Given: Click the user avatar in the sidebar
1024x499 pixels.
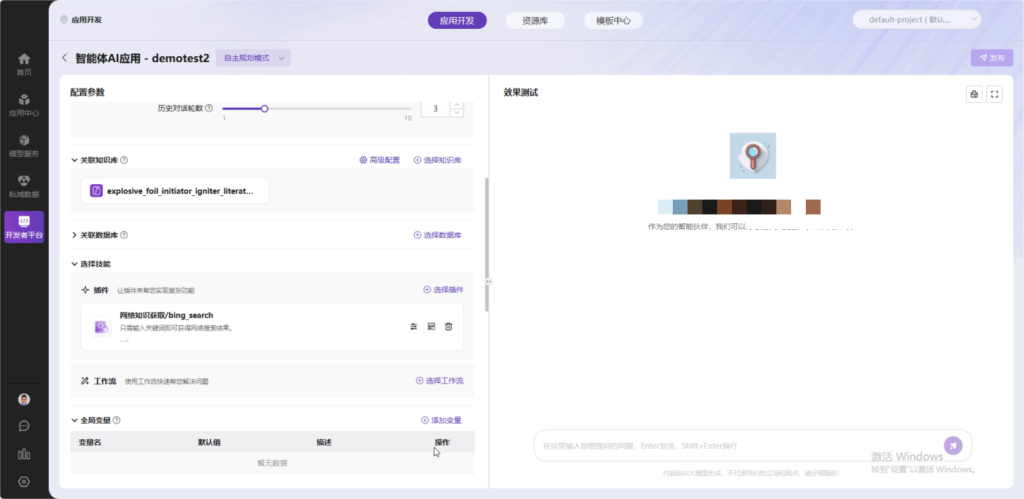Looking at the screenshot, I should tap(24, 400).
